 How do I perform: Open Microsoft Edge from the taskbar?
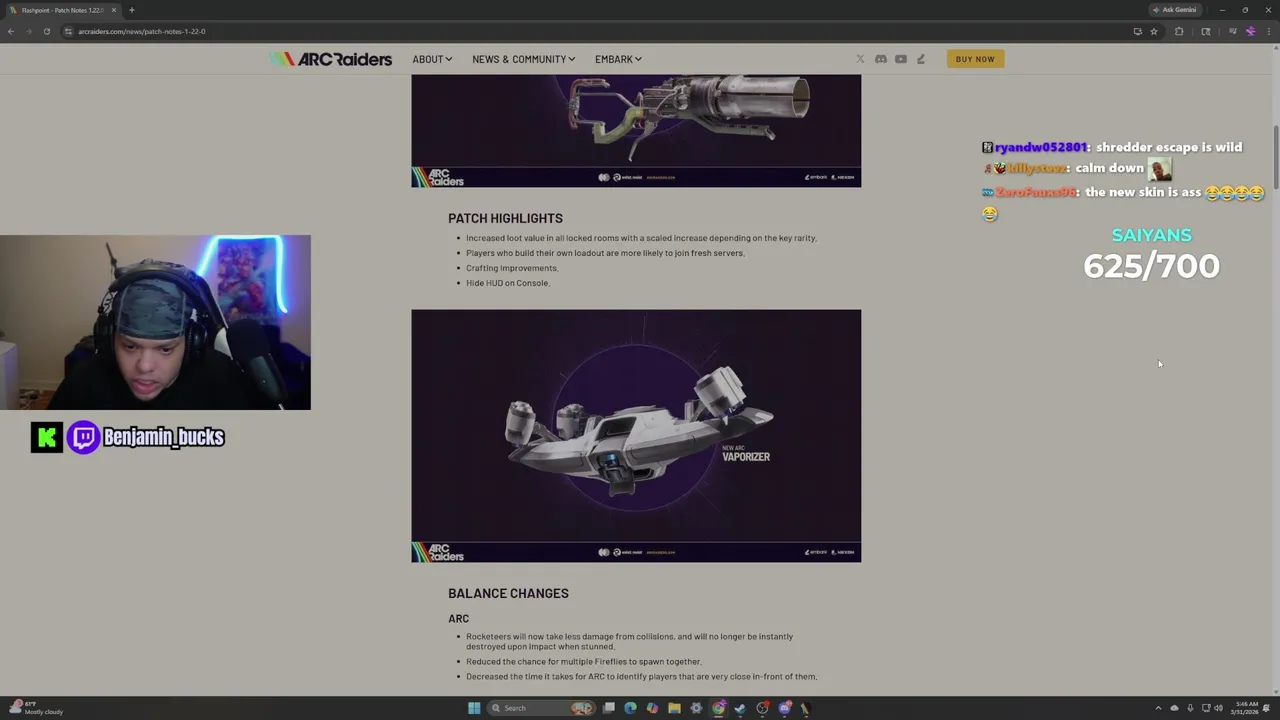click(x=630, y=708)
